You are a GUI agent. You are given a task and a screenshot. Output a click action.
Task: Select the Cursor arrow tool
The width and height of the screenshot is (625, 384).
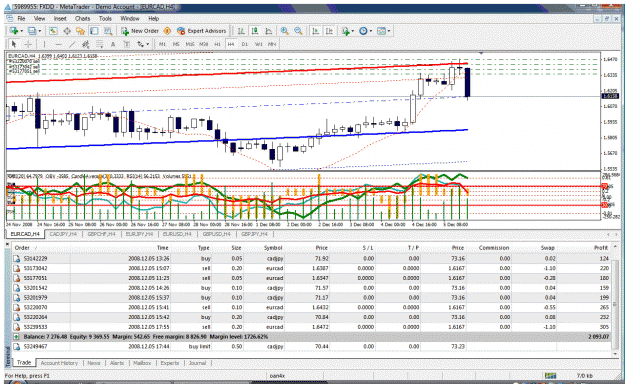[14, 44]
